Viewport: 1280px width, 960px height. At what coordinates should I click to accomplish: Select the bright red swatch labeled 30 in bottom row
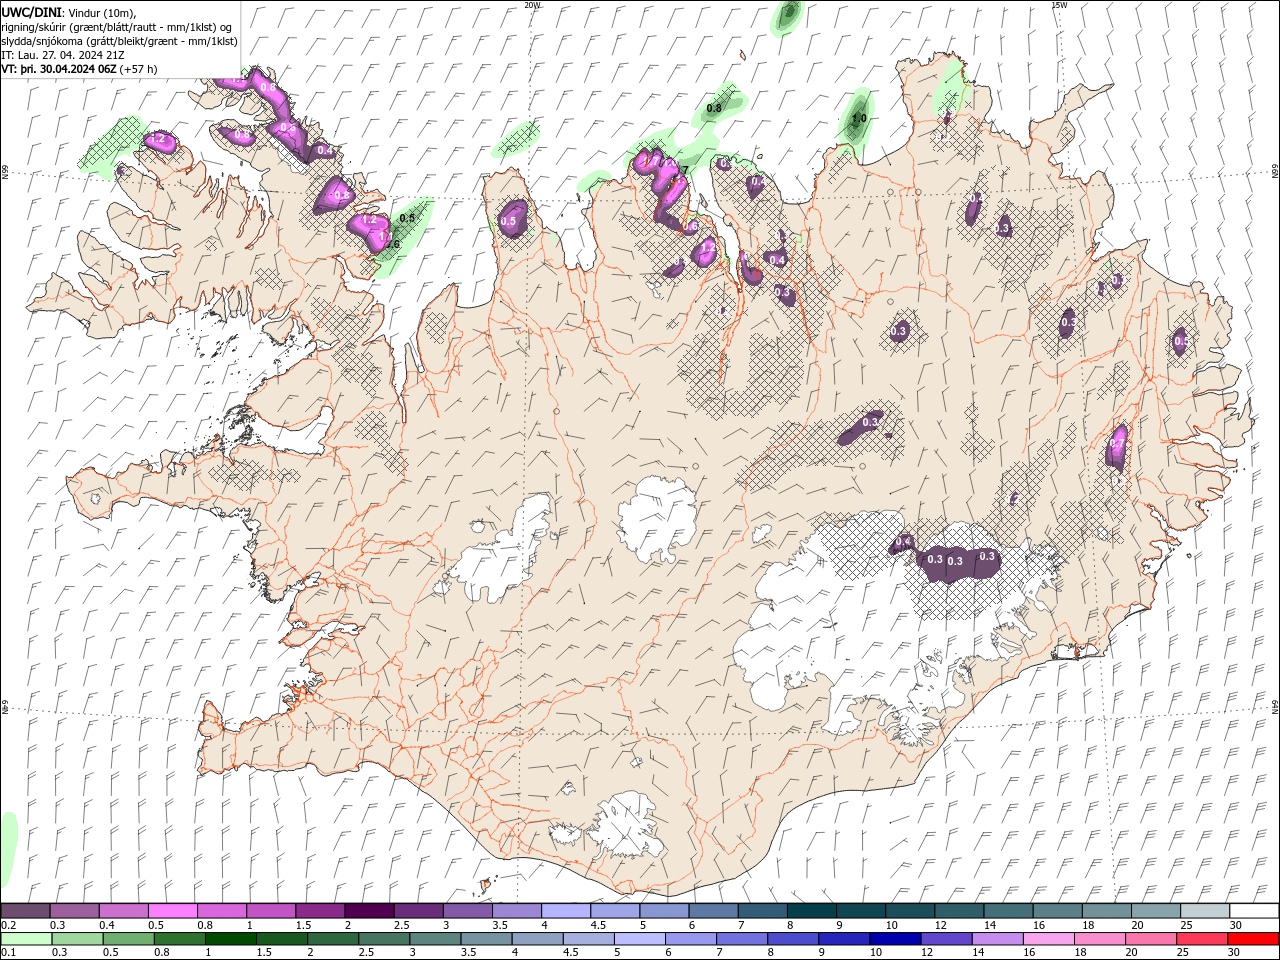click(x=1253, y=939)
